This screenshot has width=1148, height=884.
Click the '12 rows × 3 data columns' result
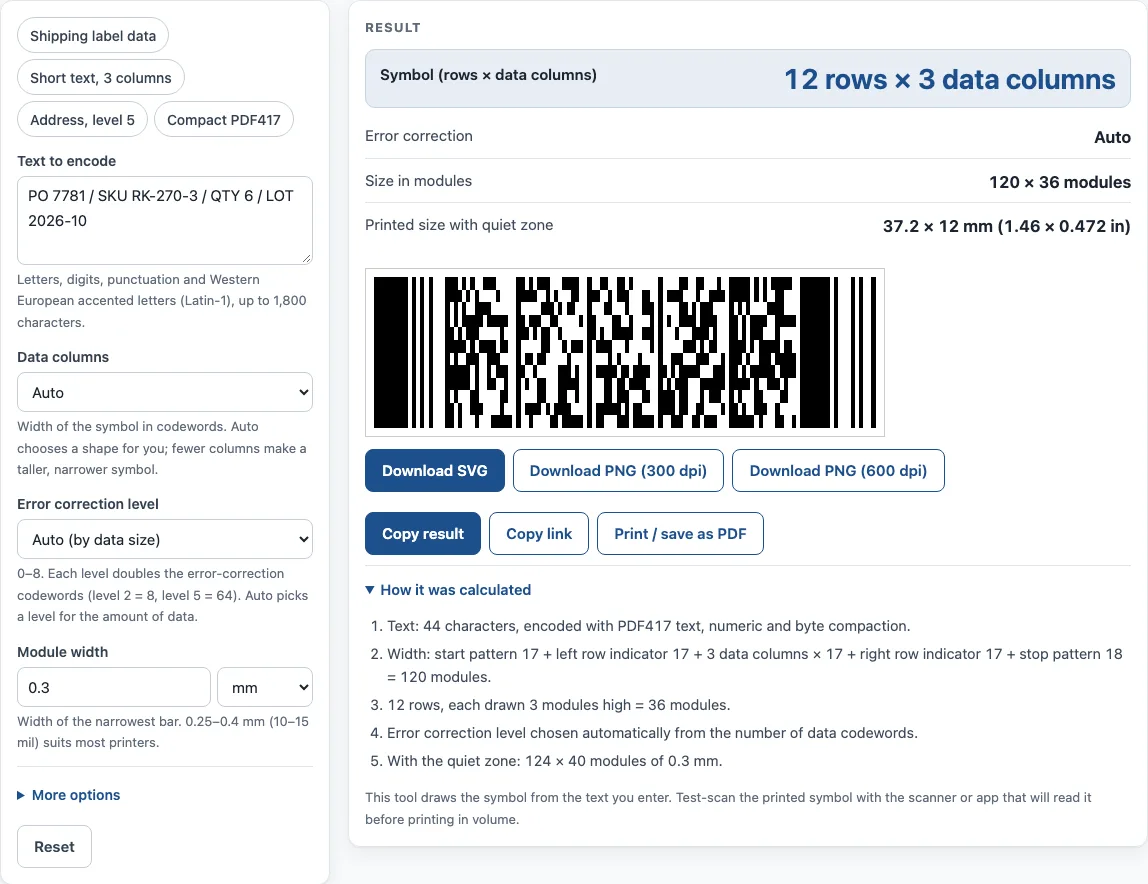click(x=950, y=79)
